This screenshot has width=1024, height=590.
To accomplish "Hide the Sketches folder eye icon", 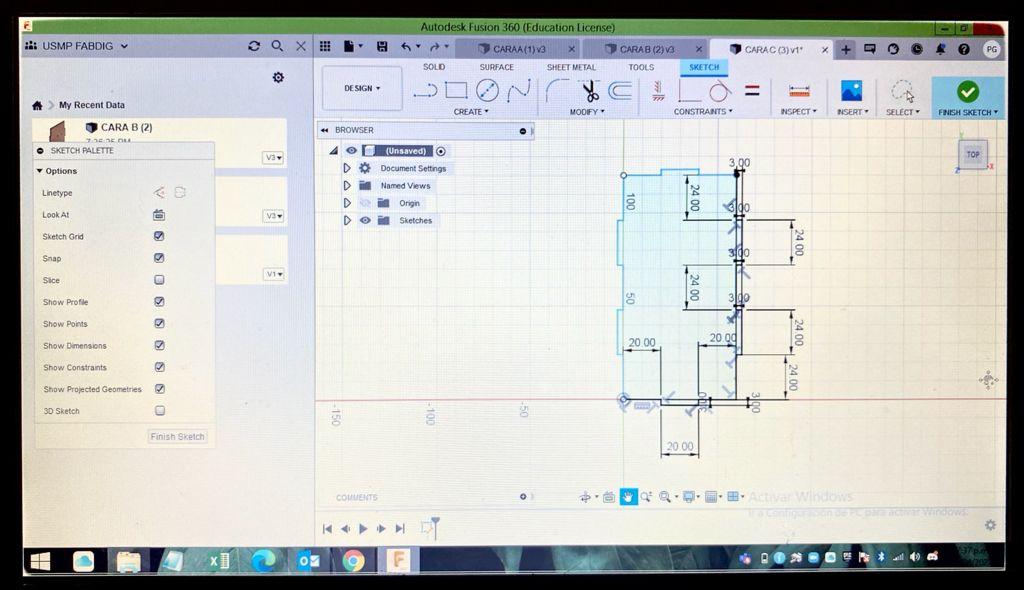I will (365, 220).
